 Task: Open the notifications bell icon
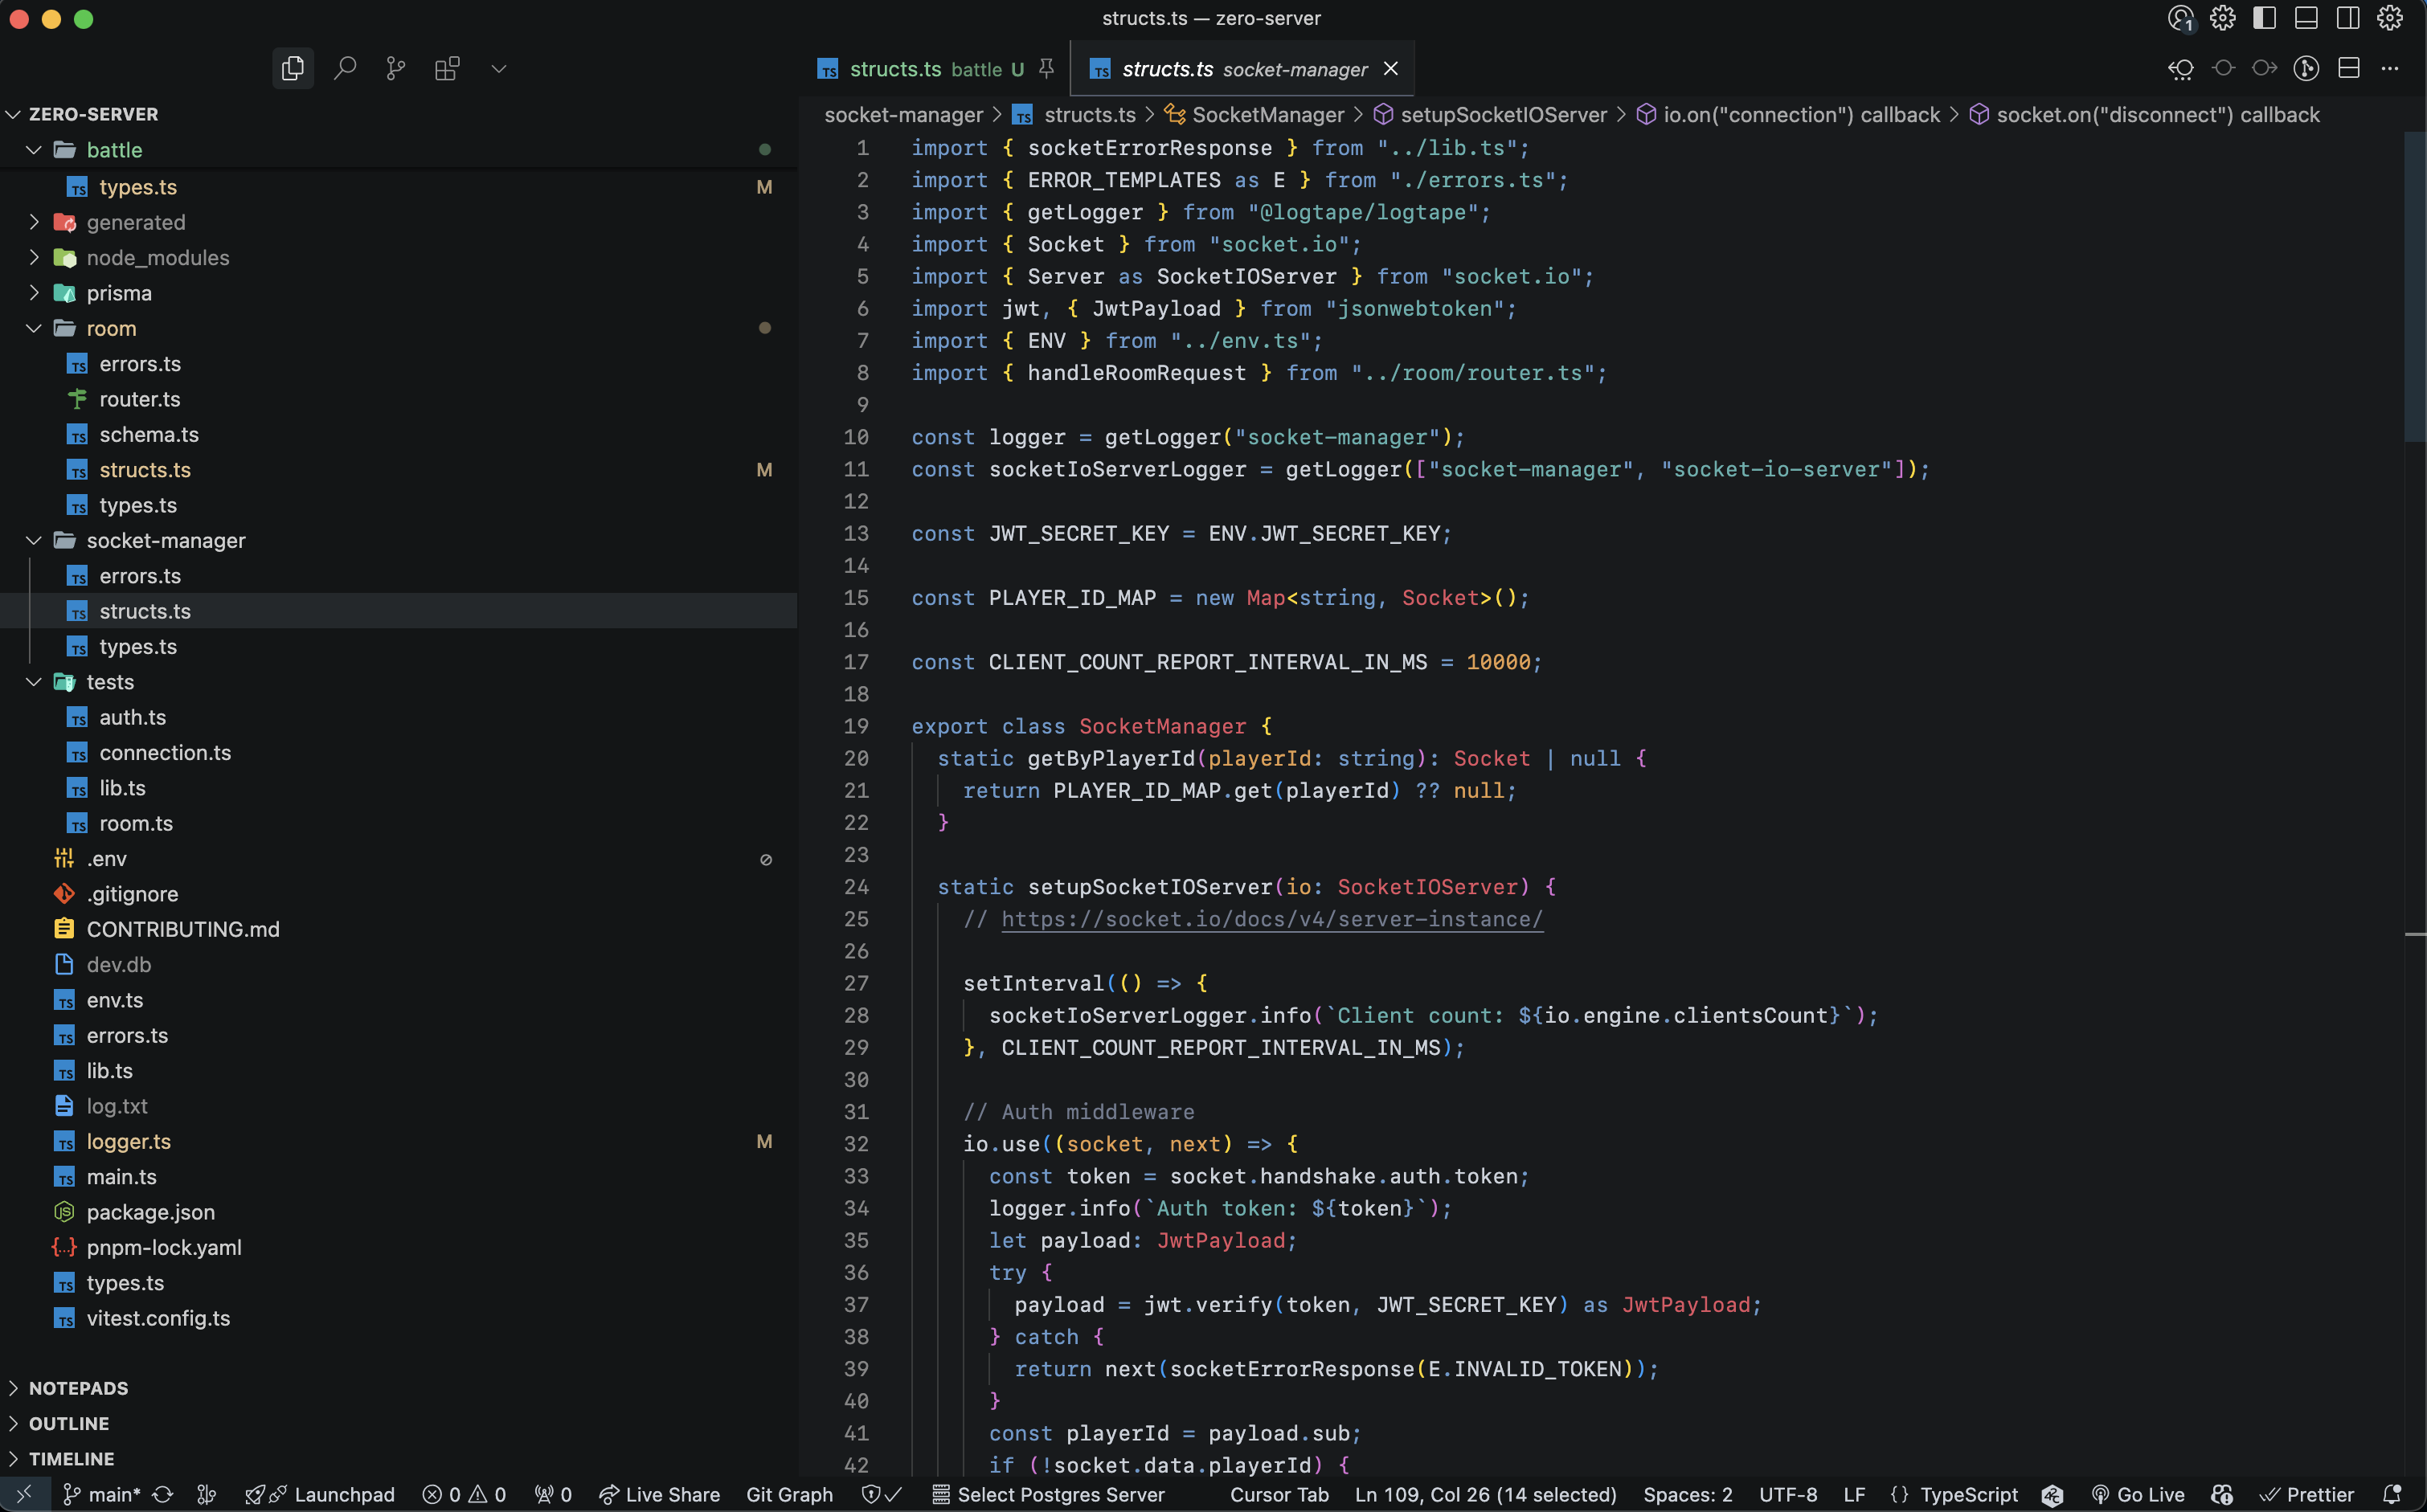tap(2392, 1494)
